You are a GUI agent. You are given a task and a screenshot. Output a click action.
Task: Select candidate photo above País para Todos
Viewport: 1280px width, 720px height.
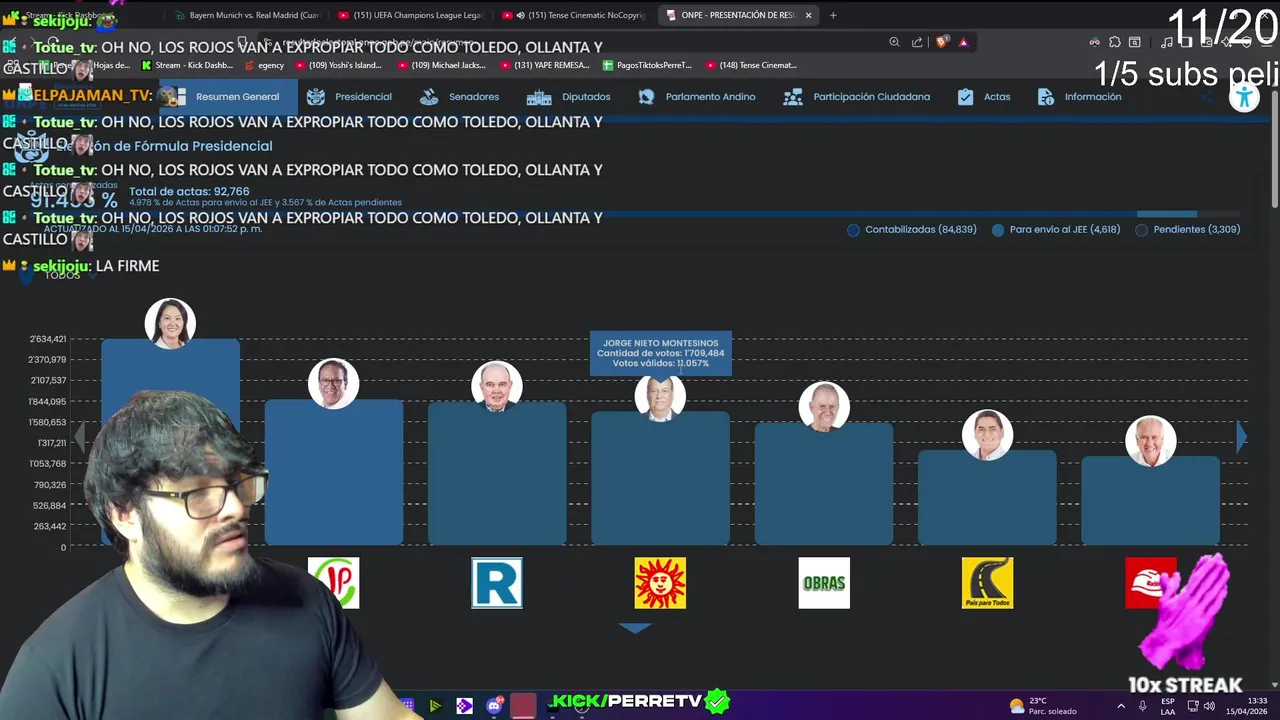pos(987,434)
